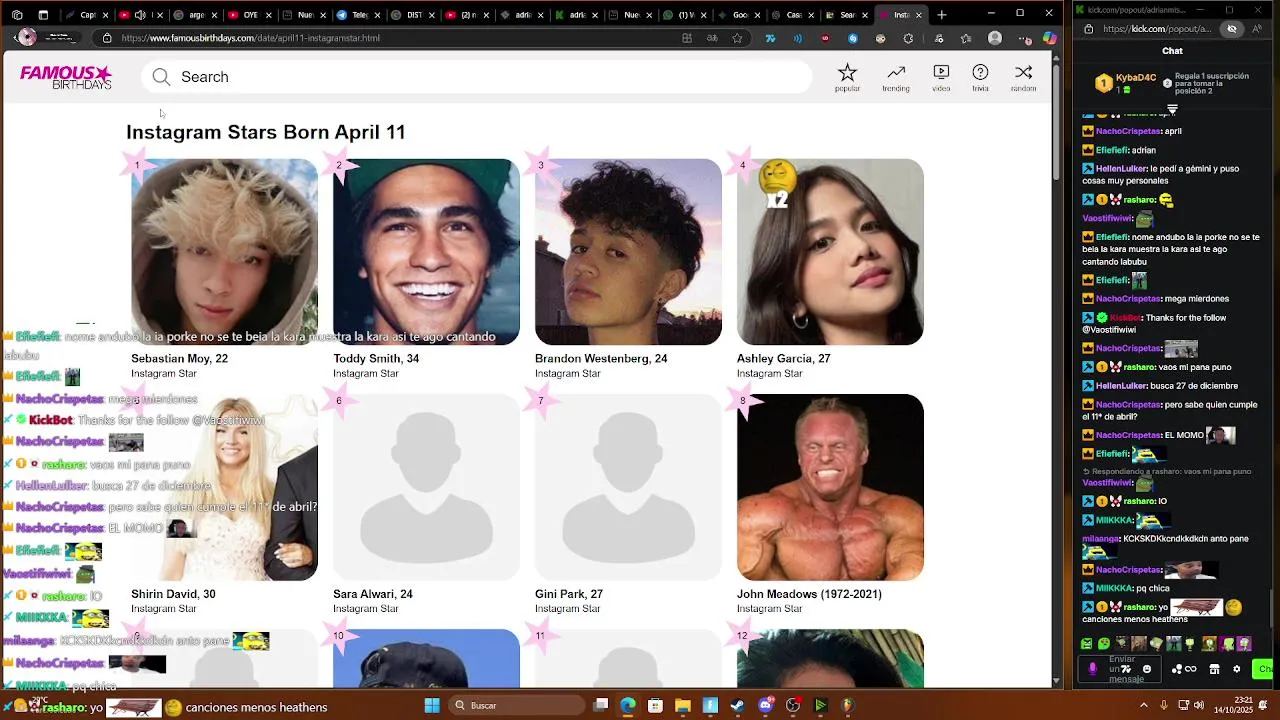Image resolution: width=1280 pixels, height=720 pixels.
Task: Click the infinity icon in Kick chat
Action: pos(1191,669)
